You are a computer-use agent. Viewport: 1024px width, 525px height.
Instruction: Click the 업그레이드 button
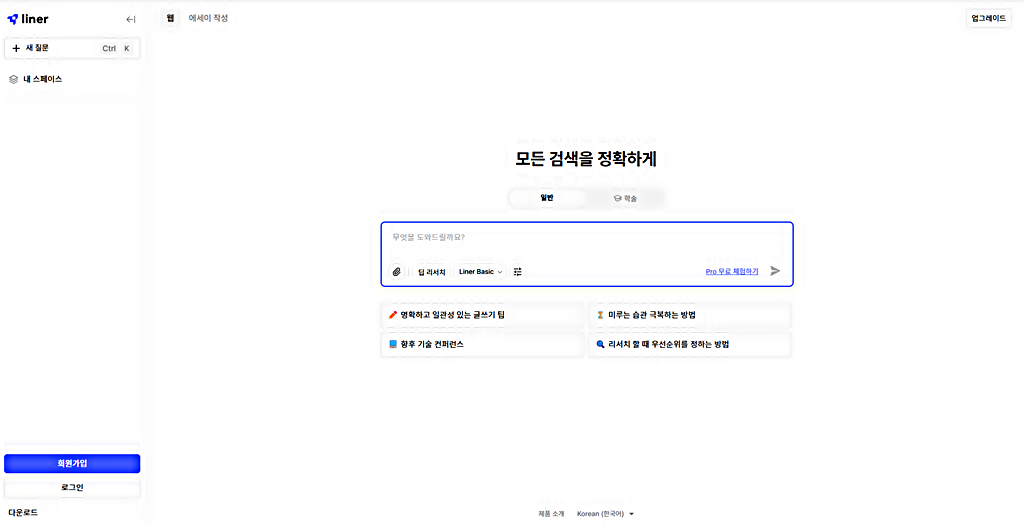pos(988,18)
